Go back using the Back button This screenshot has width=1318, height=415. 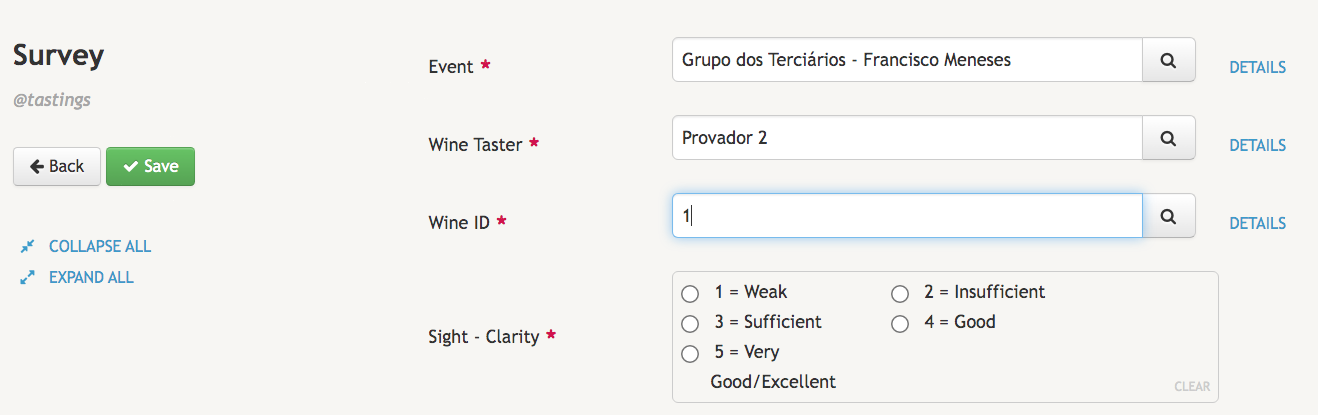(x=56, y=167)
